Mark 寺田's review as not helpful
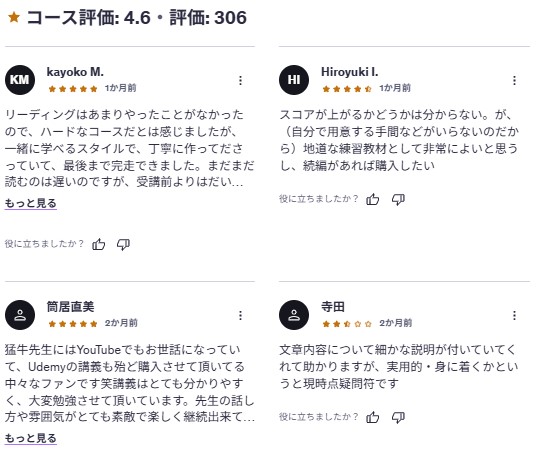This screenshot has height=454, width=539. [398, 418]
